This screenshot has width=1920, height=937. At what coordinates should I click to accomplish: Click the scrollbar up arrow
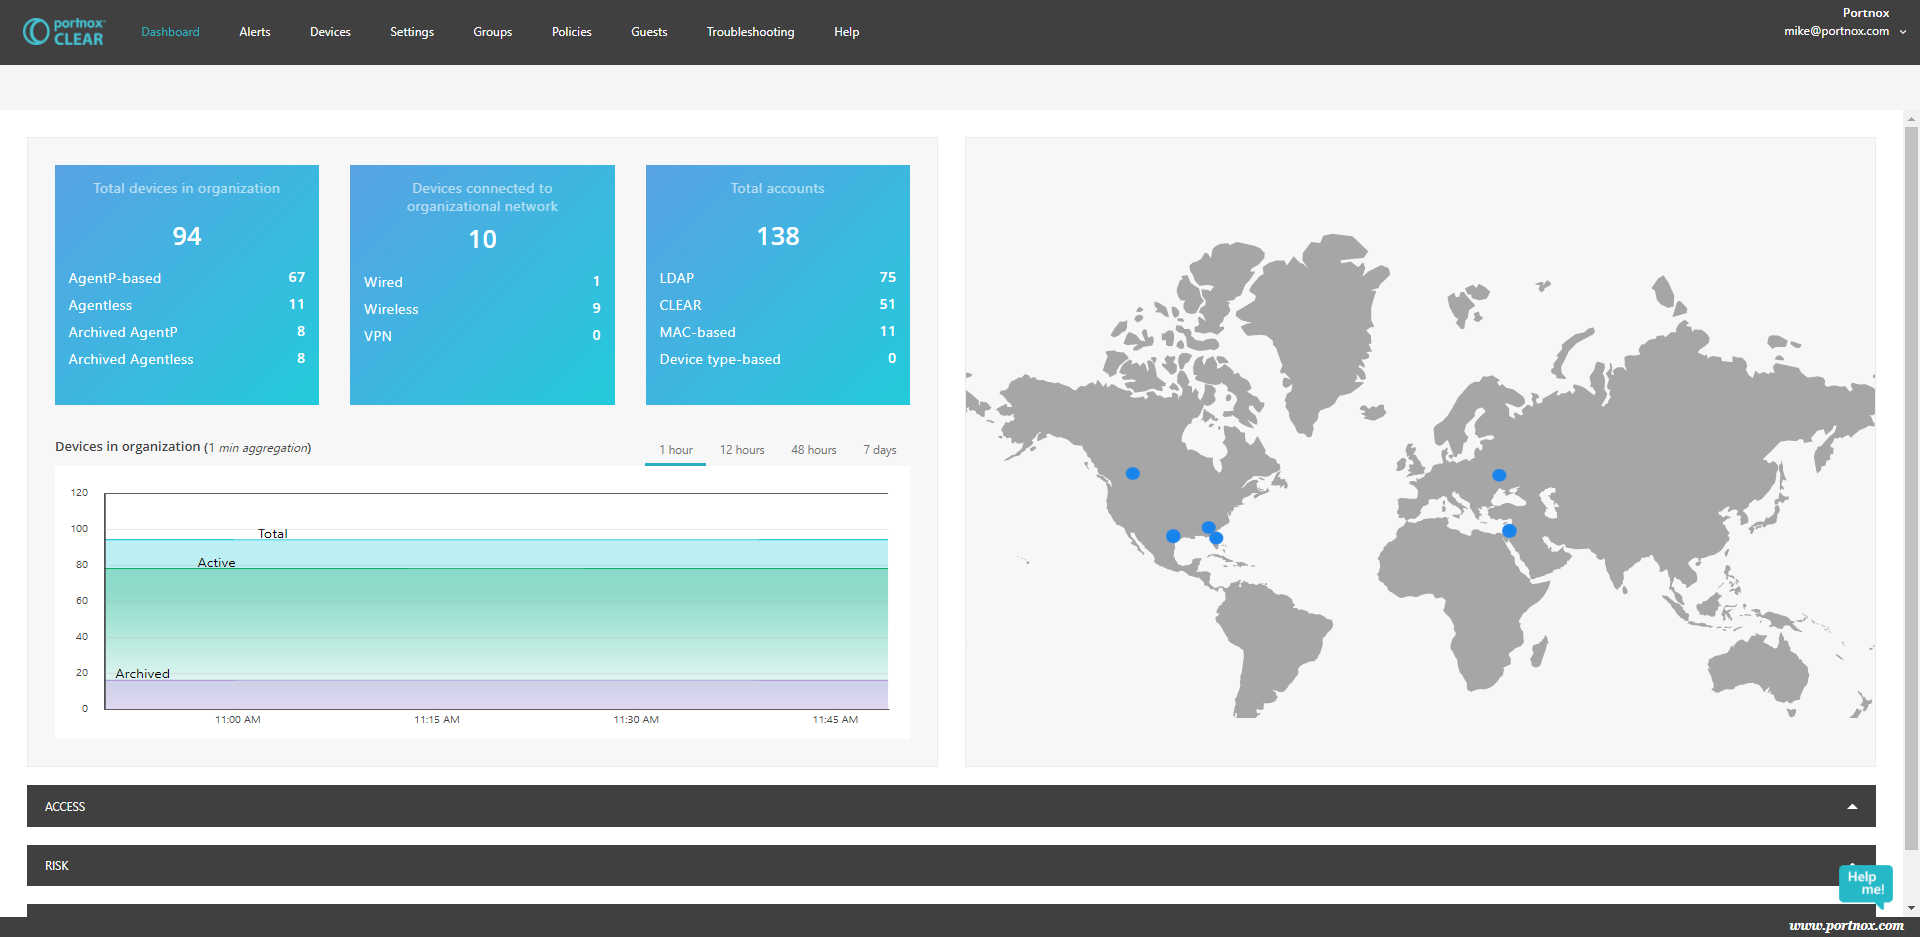(1911, 118)
